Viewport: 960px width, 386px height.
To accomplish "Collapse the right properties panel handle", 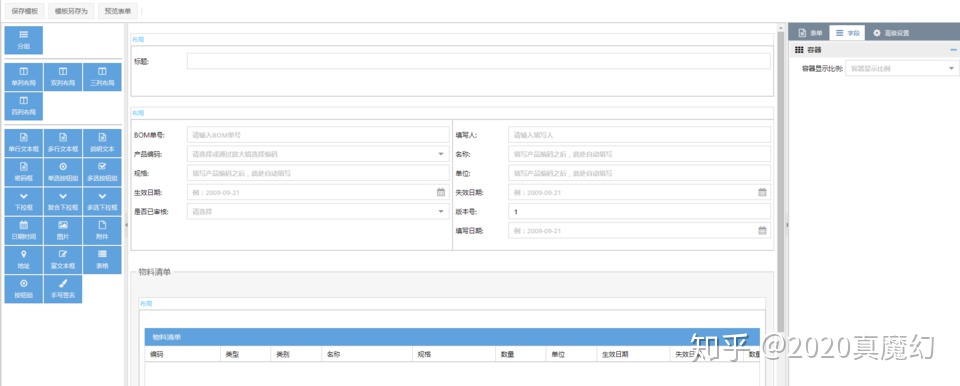I will click(787, 225).
